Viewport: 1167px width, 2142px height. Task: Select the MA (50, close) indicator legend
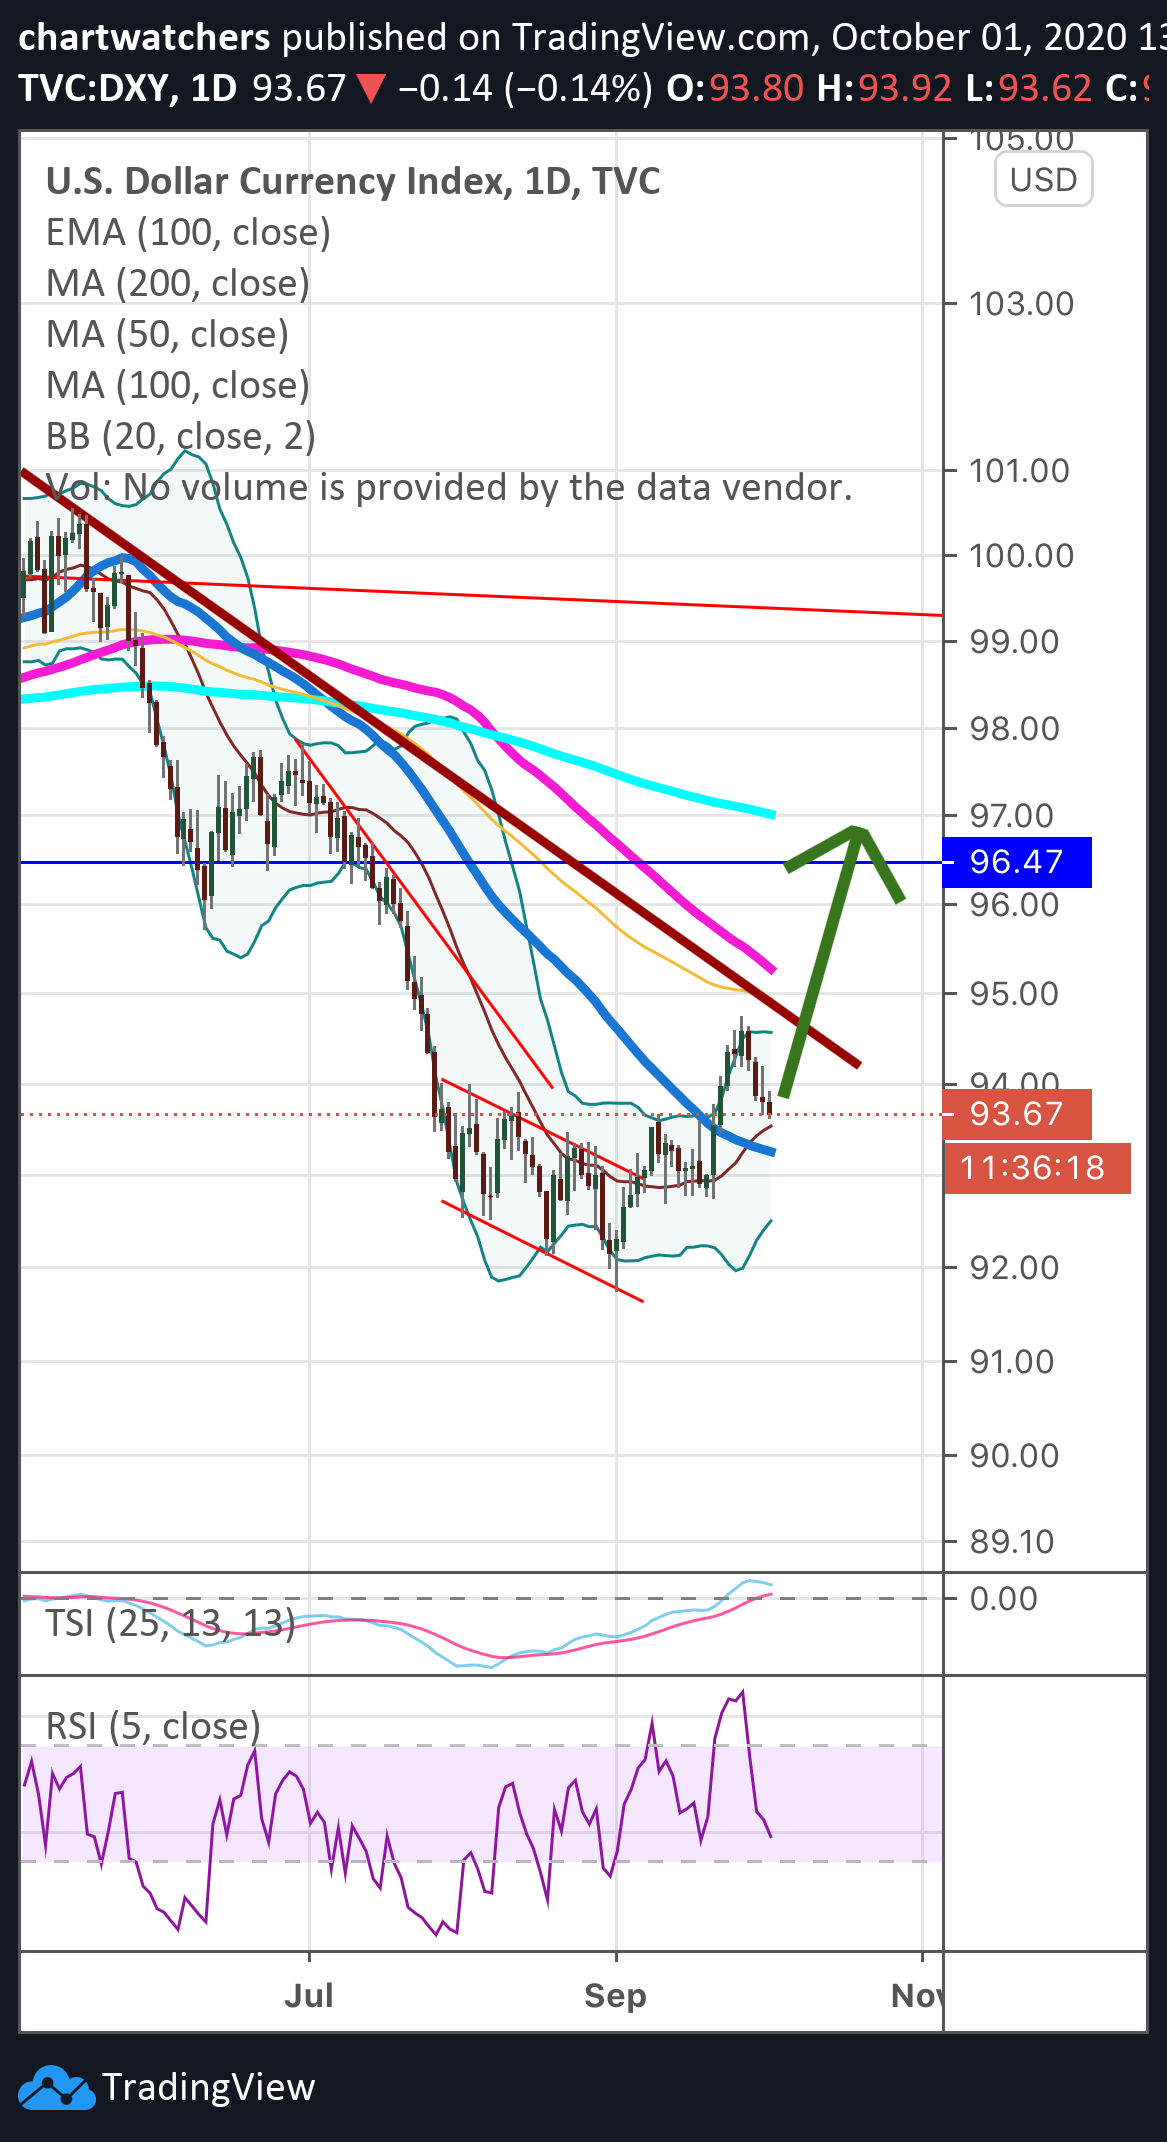pyautogui.click(x=167, y=334)
